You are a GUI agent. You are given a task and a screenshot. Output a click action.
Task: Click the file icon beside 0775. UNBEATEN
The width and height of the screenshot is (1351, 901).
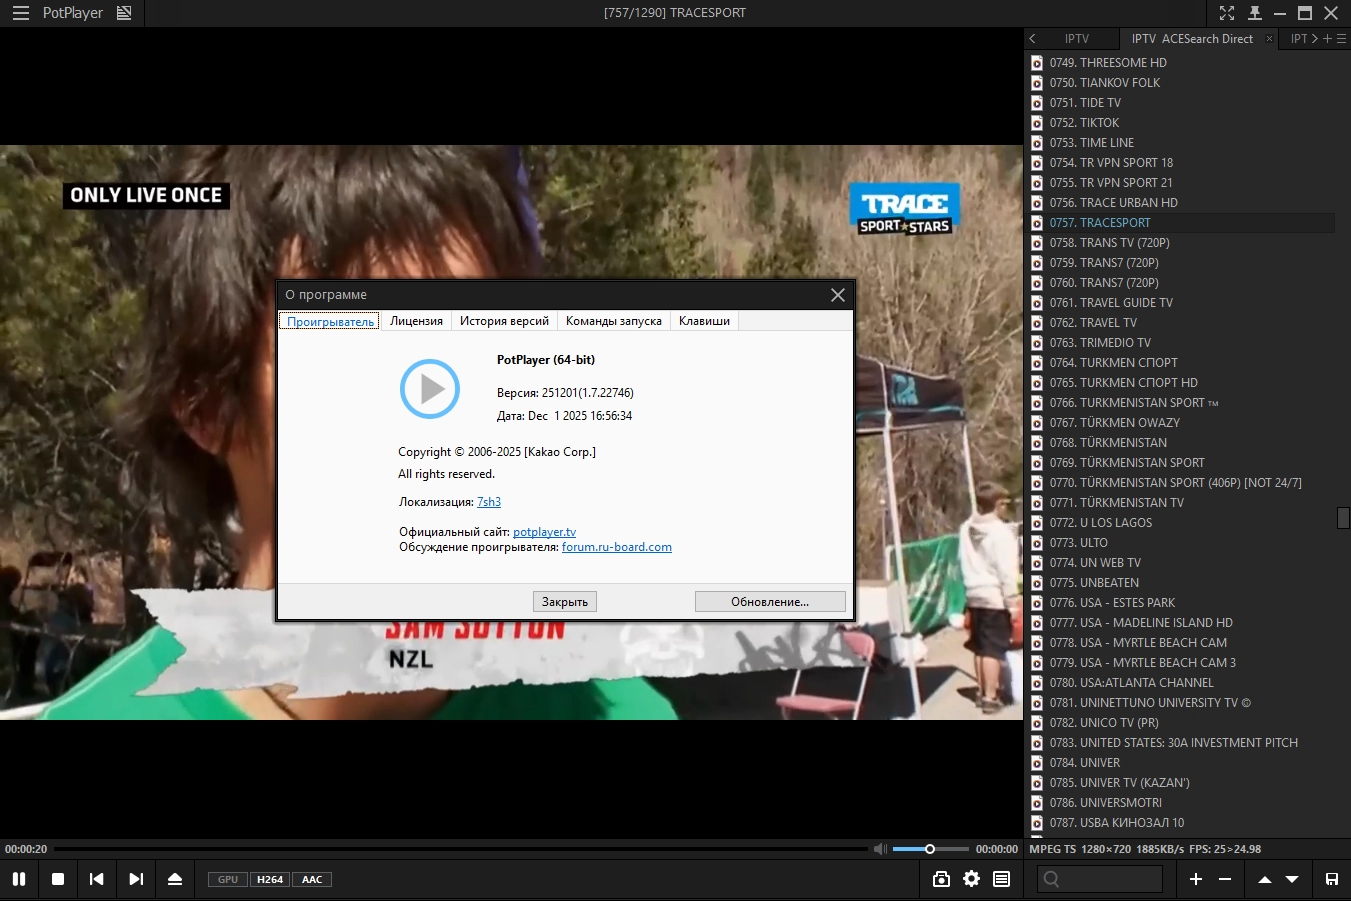1037,583
